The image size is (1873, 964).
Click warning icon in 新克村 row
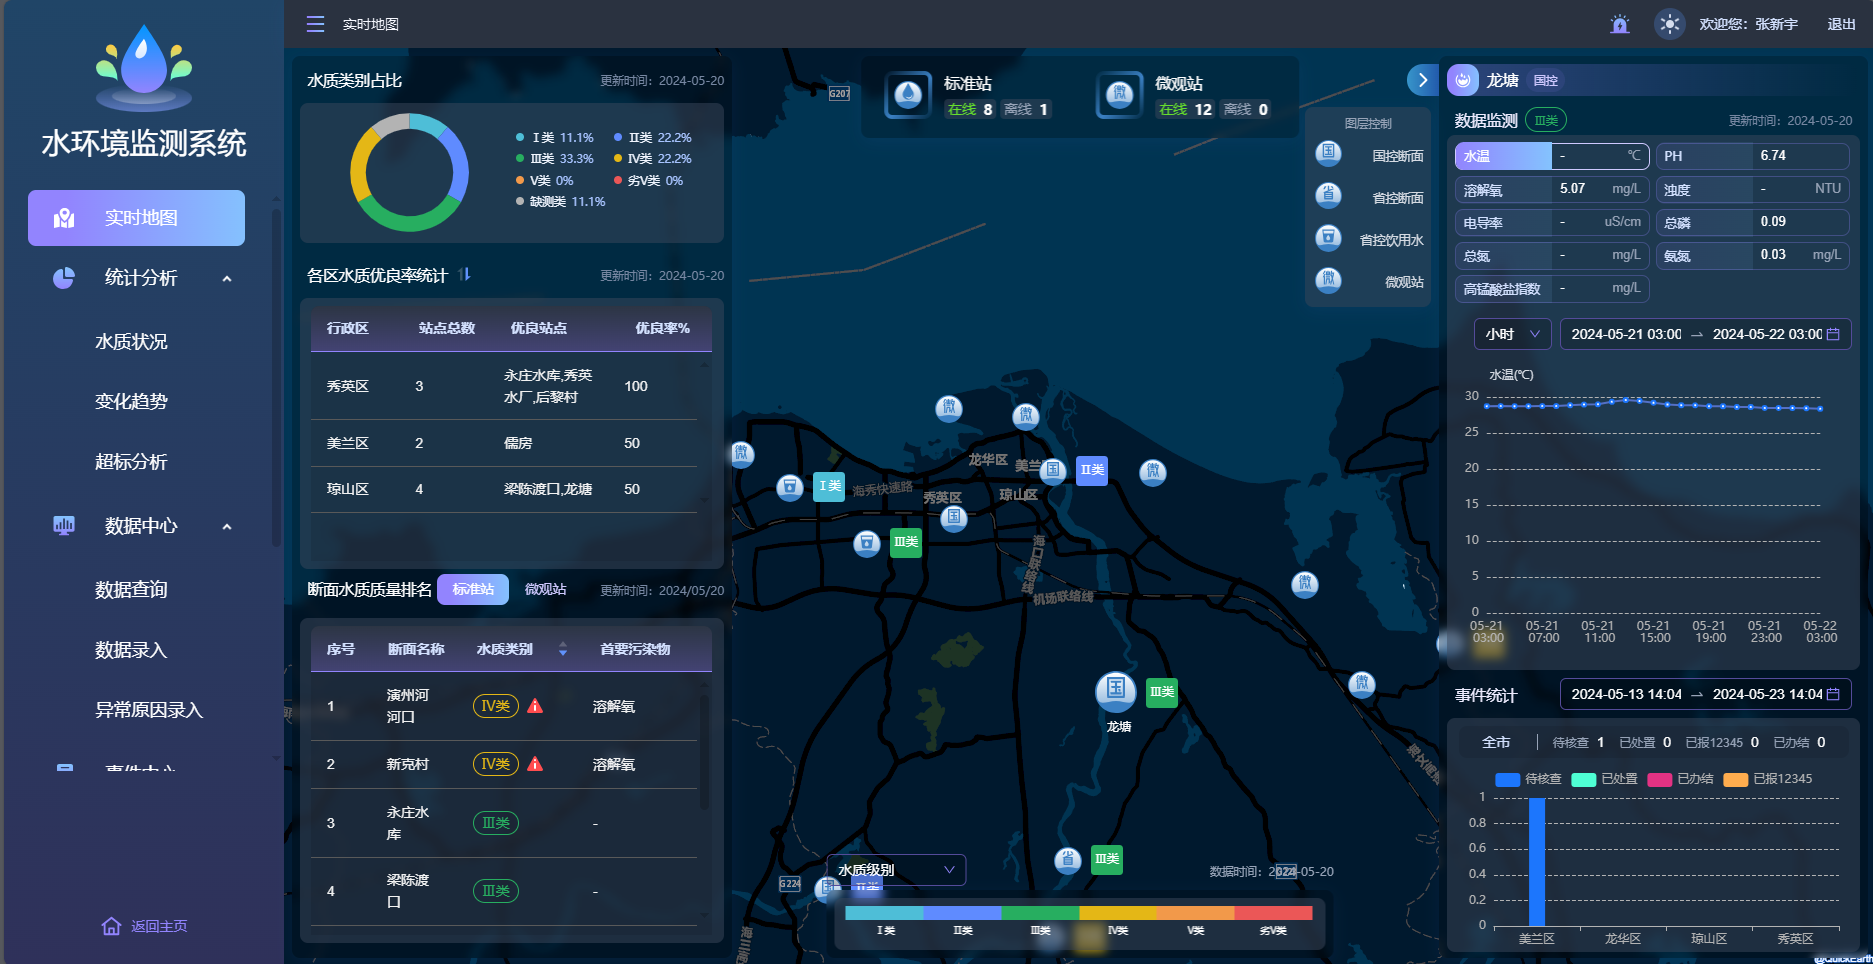coord(535,764)
